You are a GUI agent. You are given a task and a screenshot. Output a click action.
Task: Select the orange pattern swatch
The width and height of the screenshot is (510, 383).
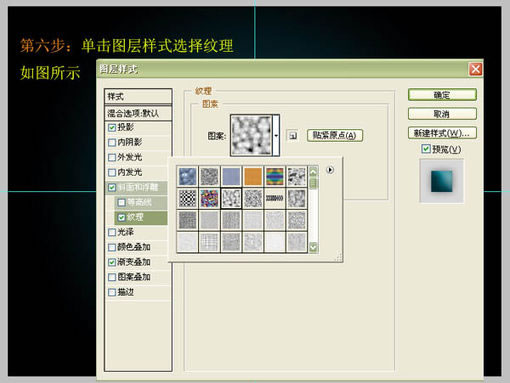point(253,176)
